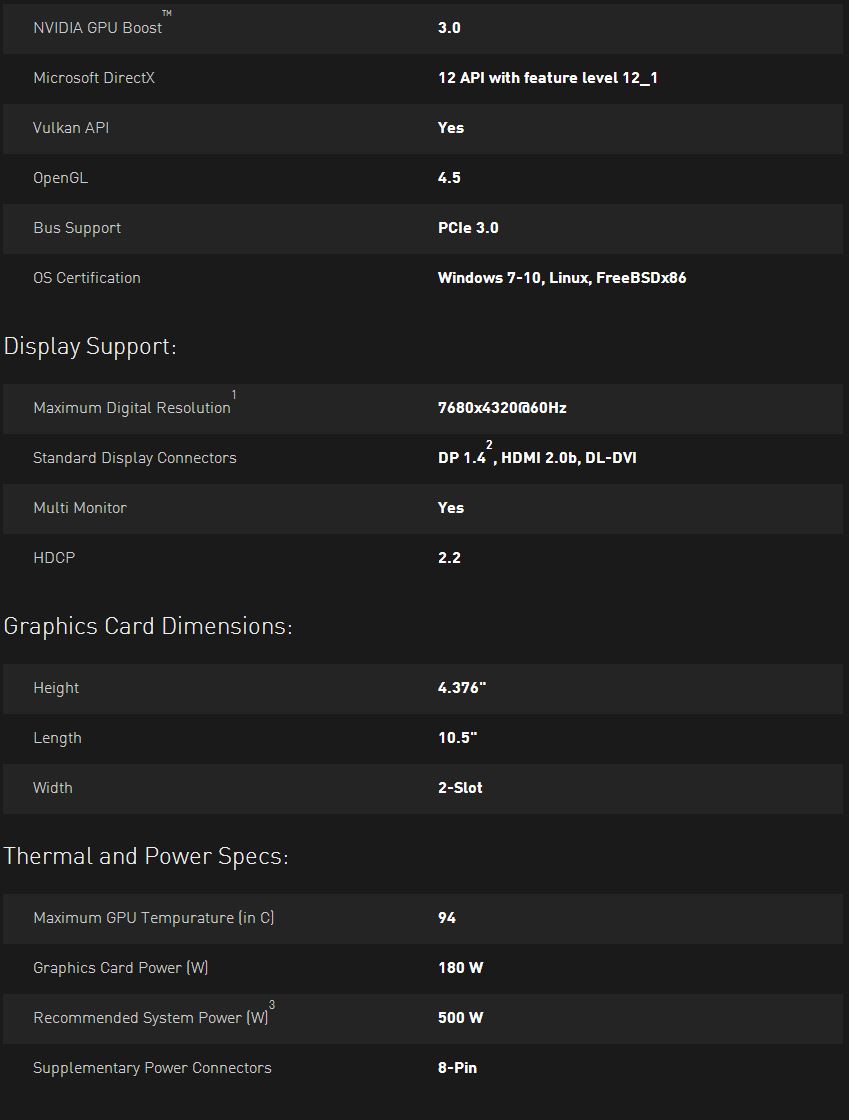Image resolution: width=849 pixels, height=1120 pixels.
Task: Click the Display Support heading
Action: pyautogui.click(x=90, y=346)
